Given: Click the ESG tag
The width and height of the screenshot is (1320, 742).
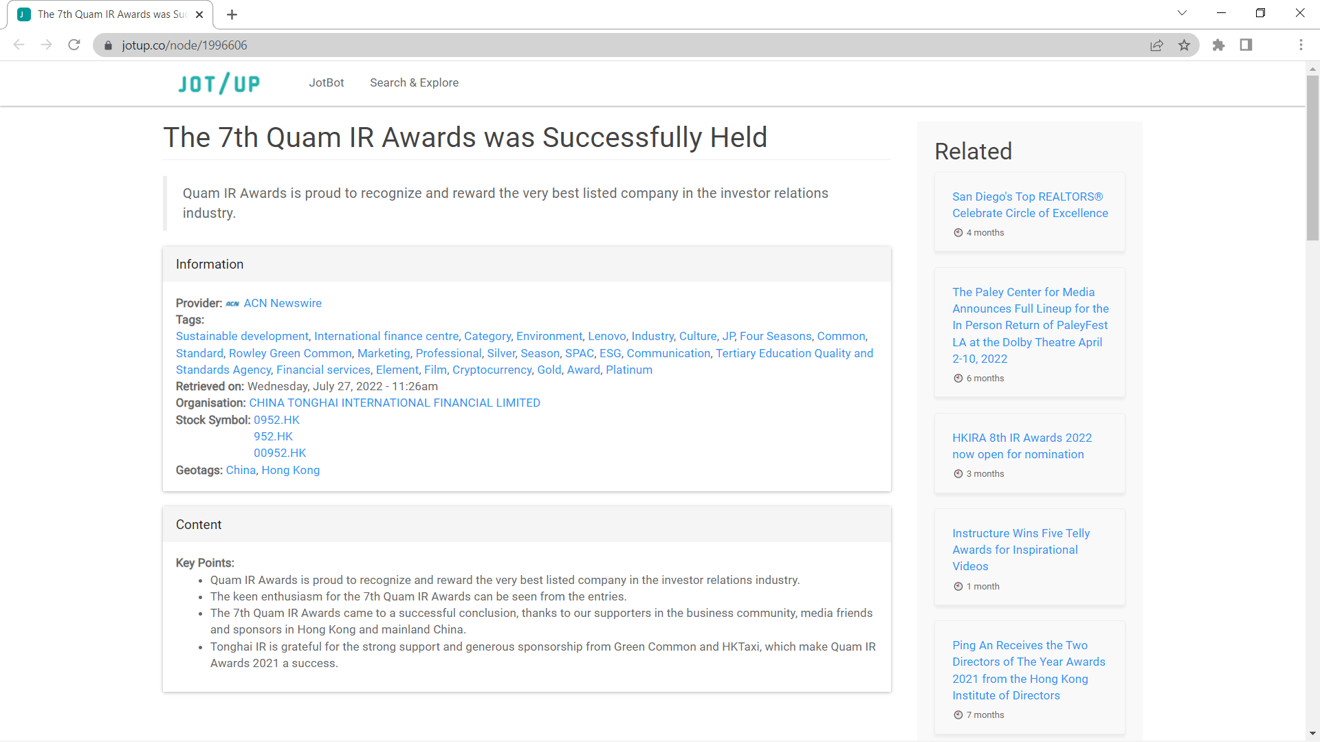Looking at the screenshot, I should pyautogui.click(x=610, y=353).
